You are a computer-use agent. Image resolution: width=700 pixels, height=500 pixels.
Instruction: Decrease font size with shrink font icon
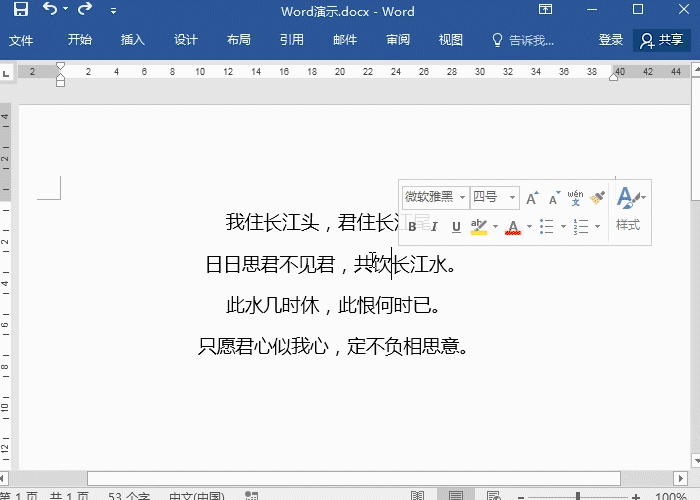554,198
